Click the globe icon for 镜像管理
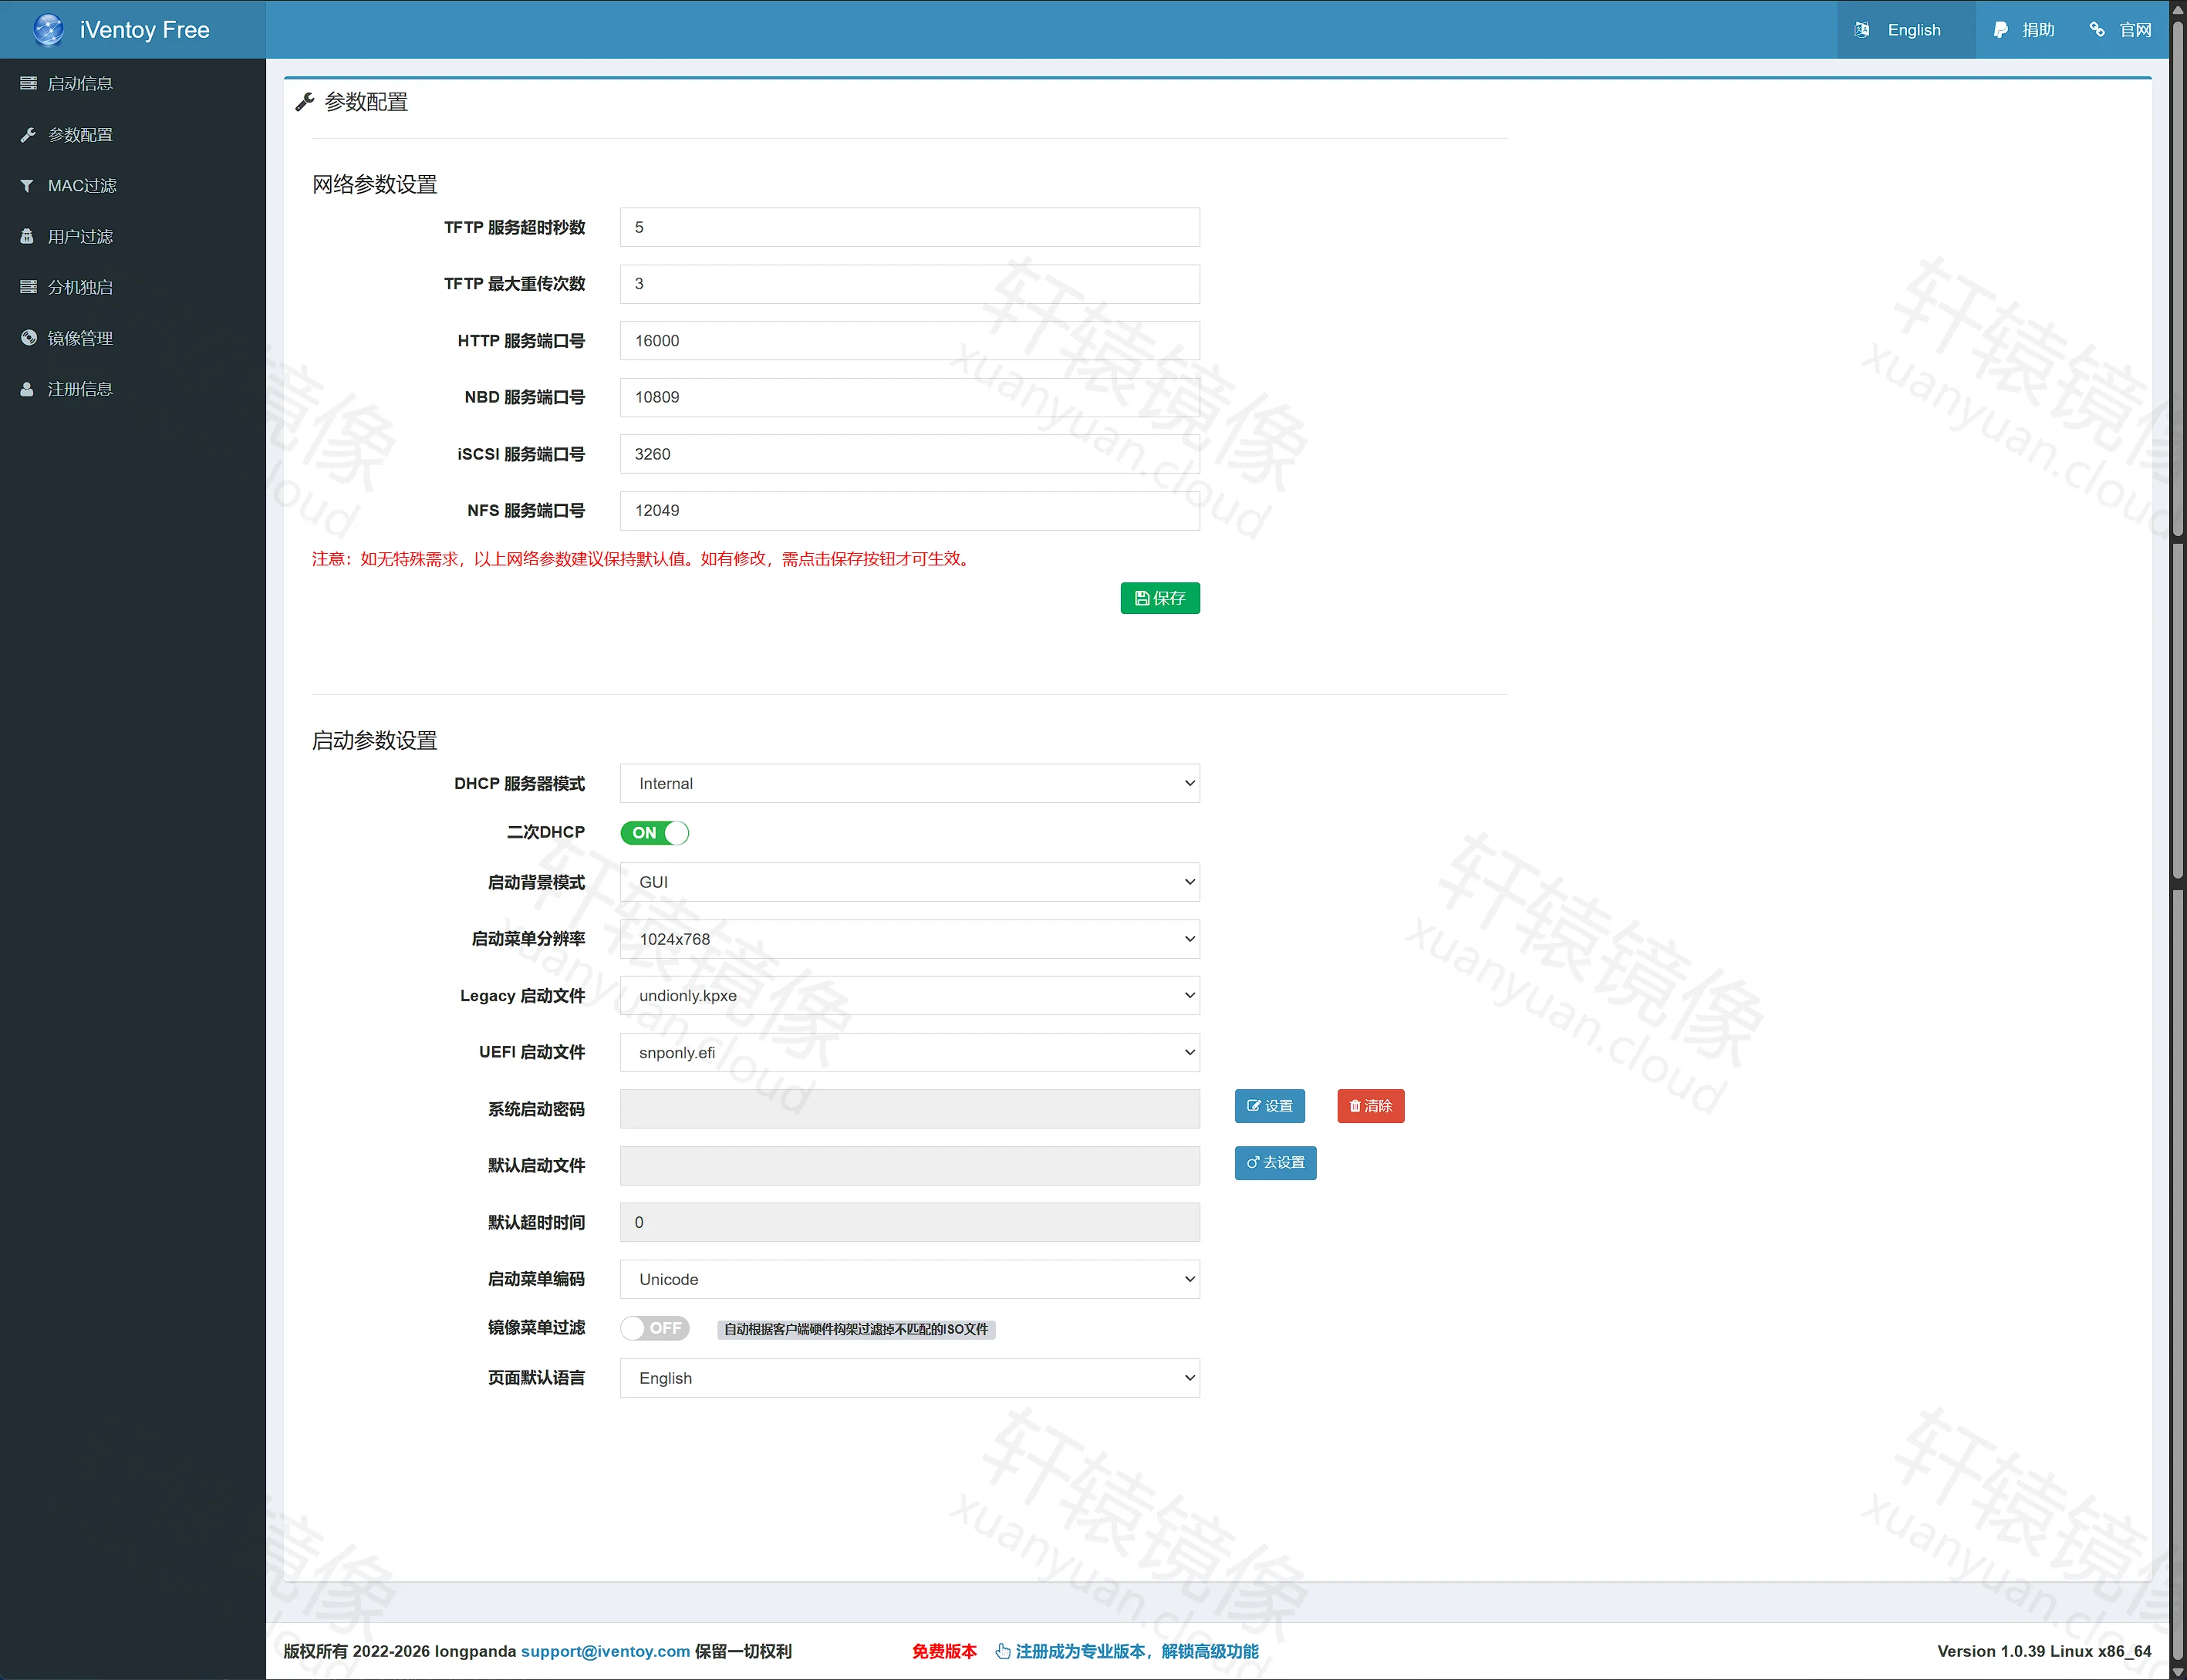This screenshot has width=2187, height=1680. point(28,338)
